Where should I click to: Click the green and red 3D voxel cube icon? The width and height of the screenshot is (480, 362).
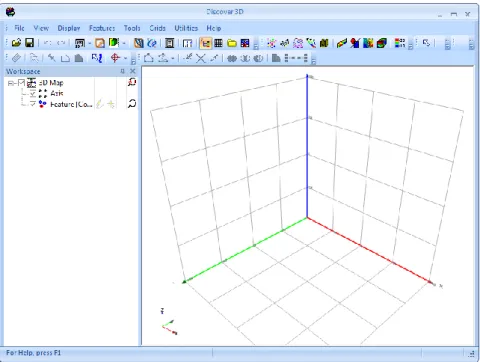382,43
